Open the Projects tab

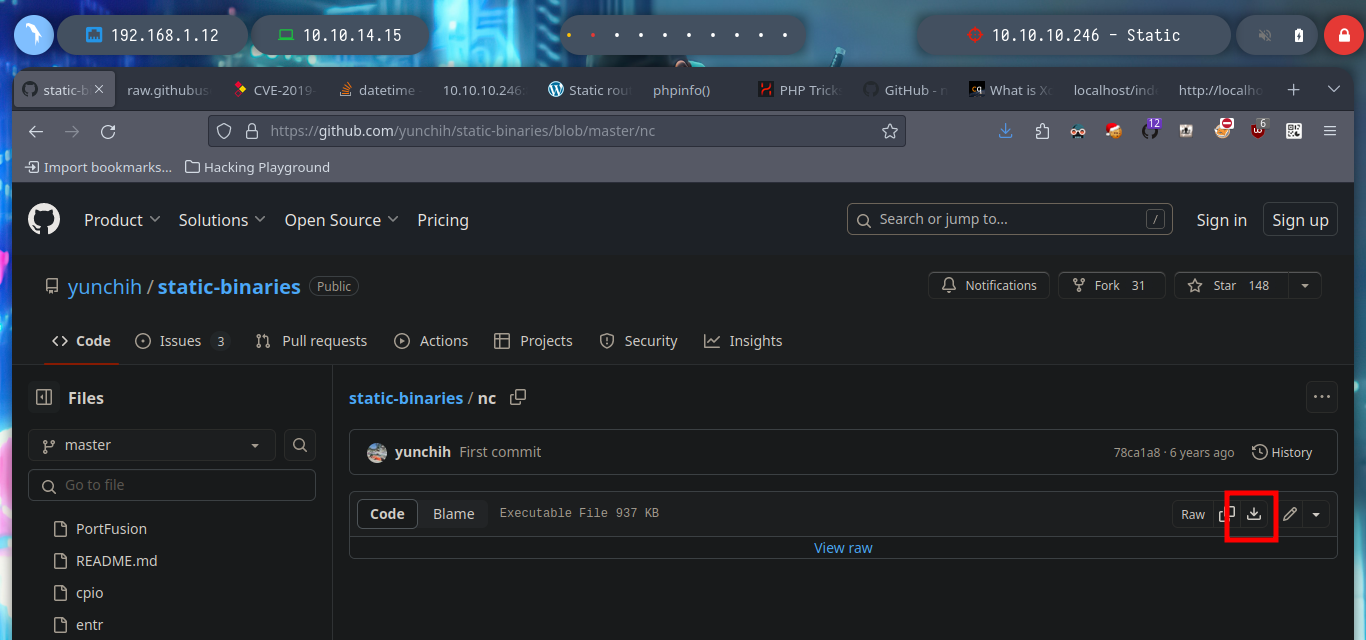coord(533,341)
